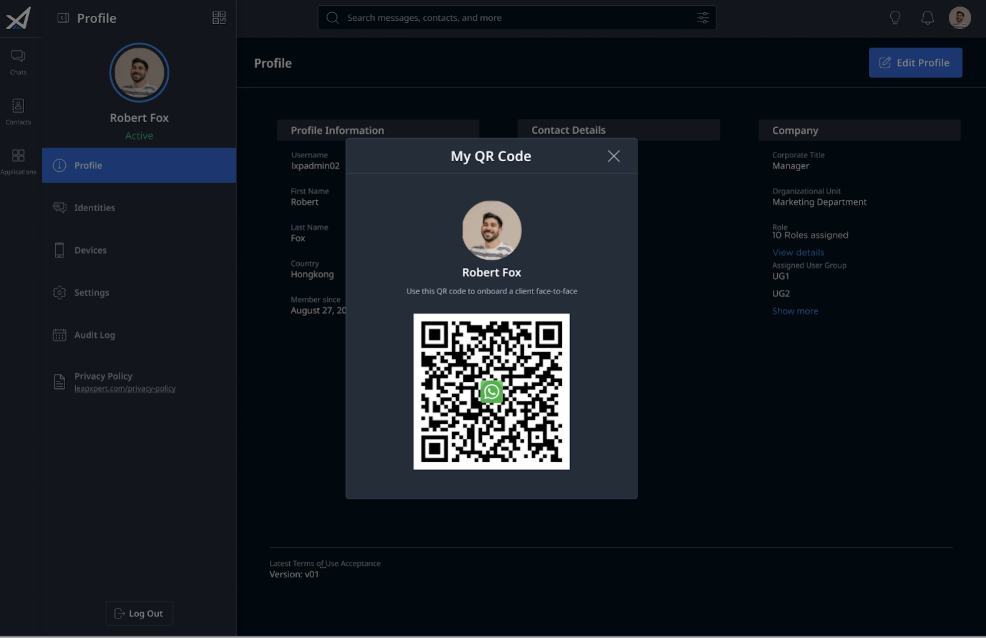
Task: Open search filter sliders icon
Action: [x=703, y=18]
